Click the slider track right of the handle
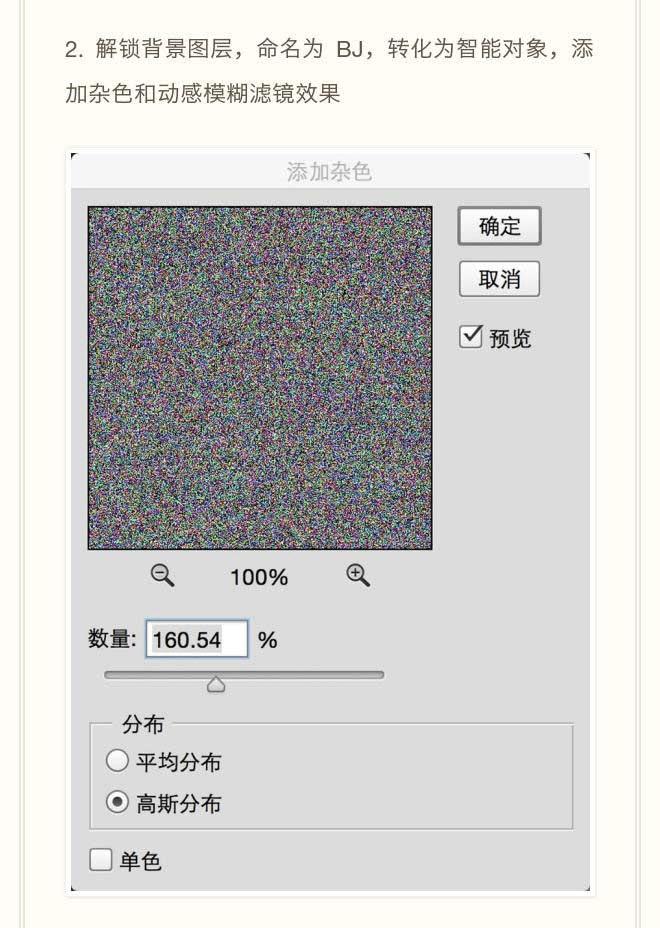The width and height of the screenshot is (660, 928). click(x=302, y=675)
